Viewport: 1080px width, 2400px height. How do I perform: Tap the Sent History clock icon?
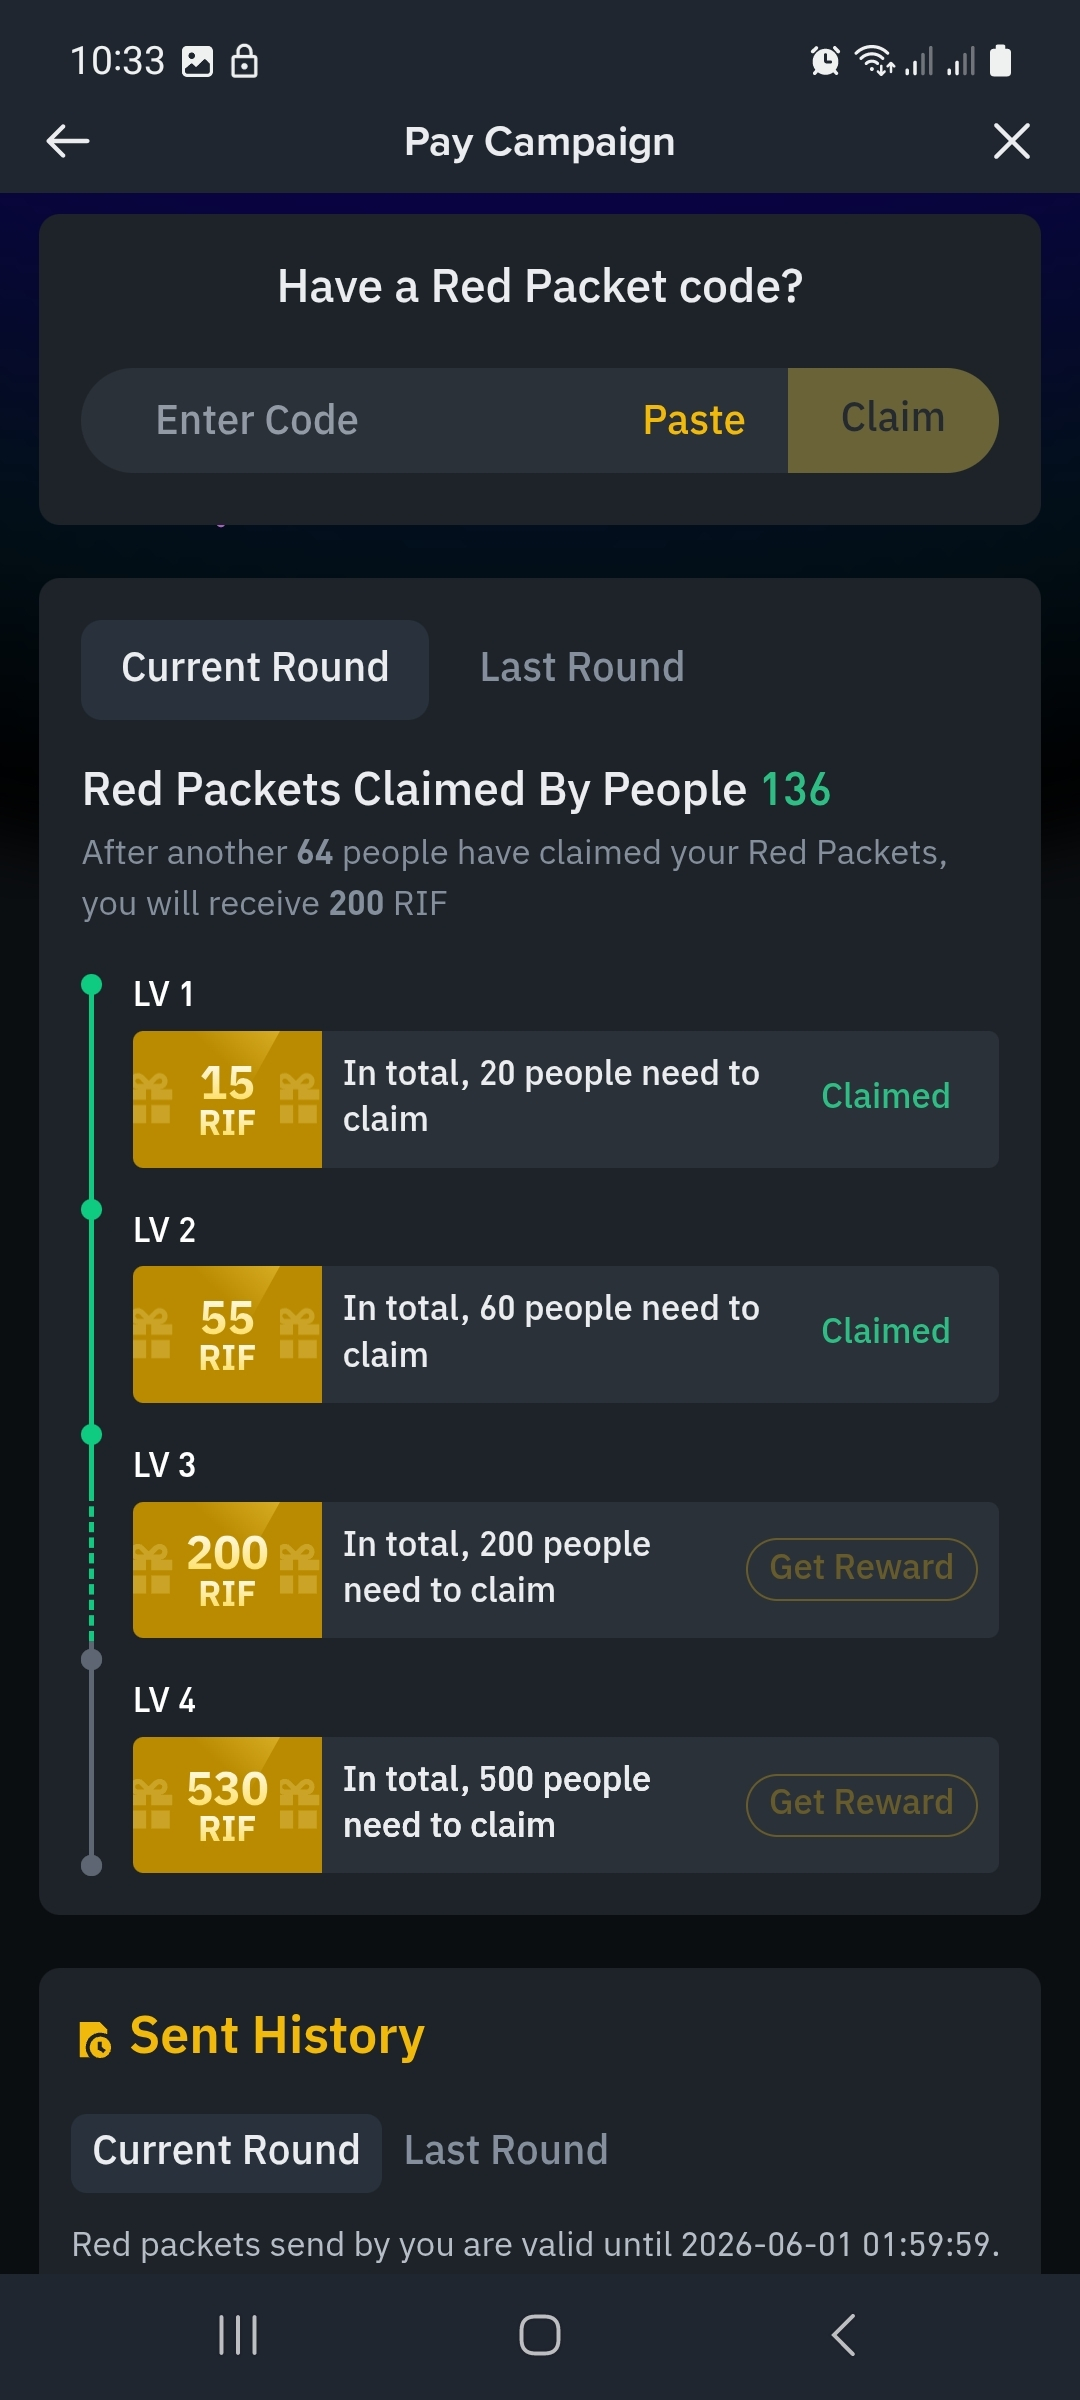tap(95, 2039)
